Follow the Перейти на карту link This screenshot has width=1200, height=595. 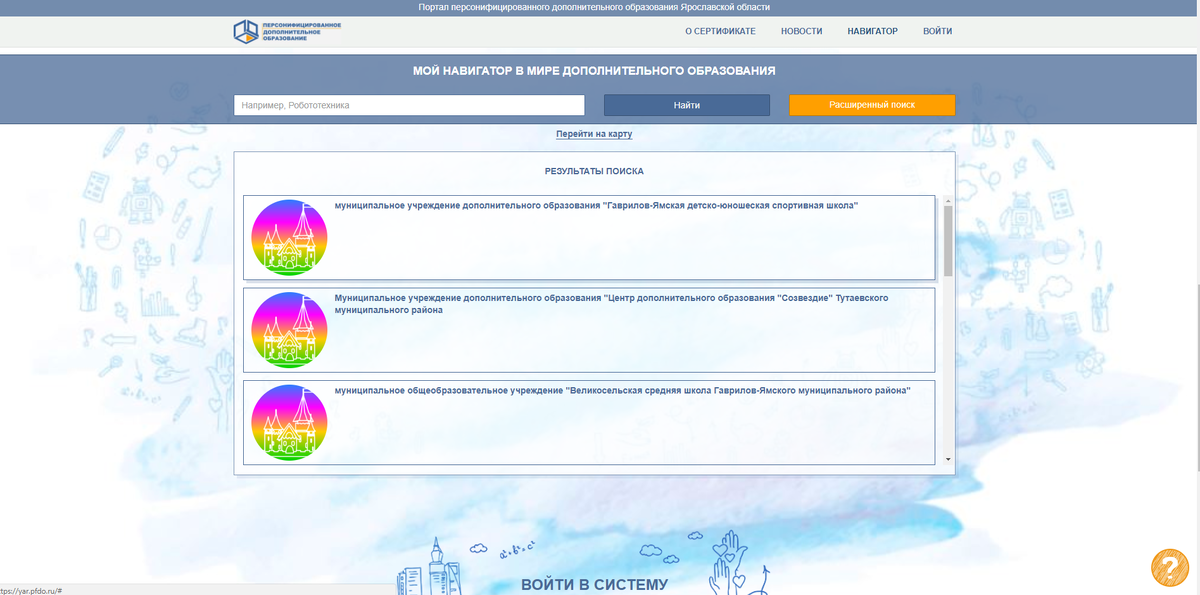[594, 134]
